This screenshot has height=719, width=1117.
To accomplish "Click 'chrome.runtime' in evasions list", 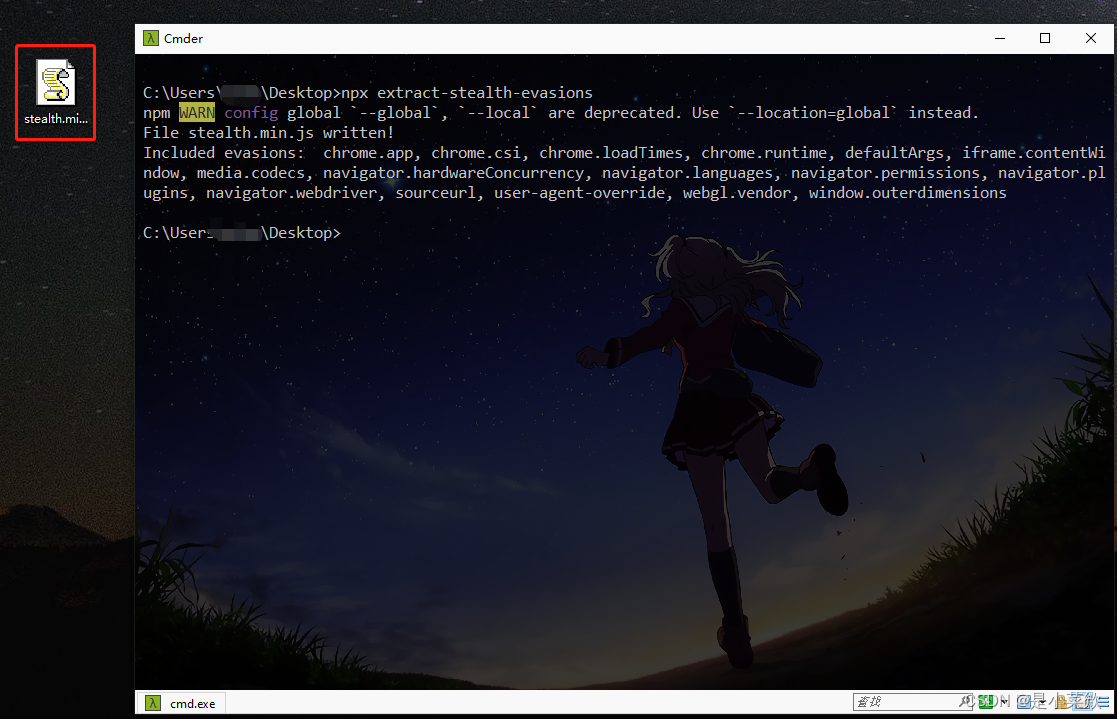I will (x=764, y=152).
